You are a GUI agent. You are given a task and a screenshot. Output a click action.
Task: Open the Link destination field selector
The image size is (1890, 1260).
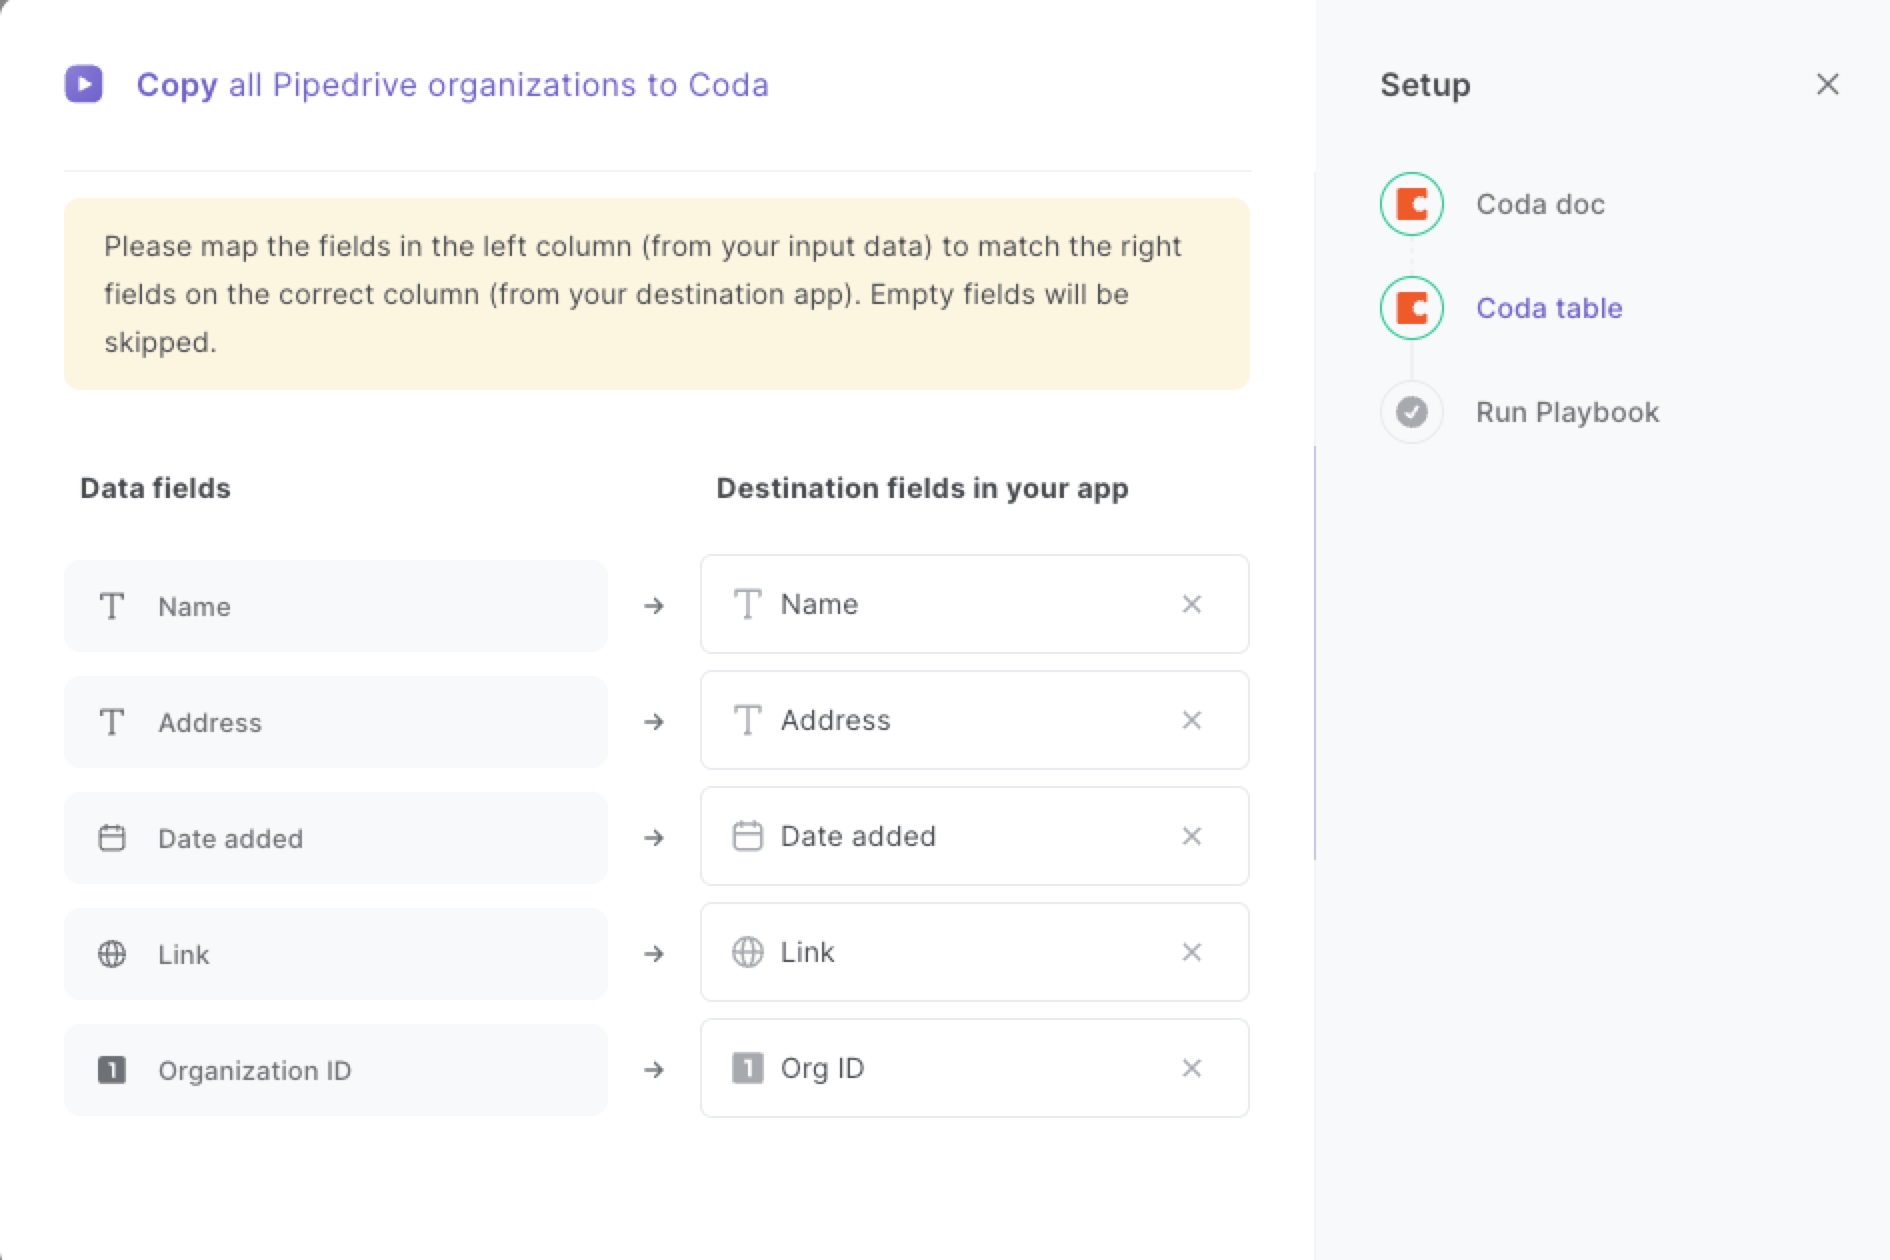pos(974,952)
